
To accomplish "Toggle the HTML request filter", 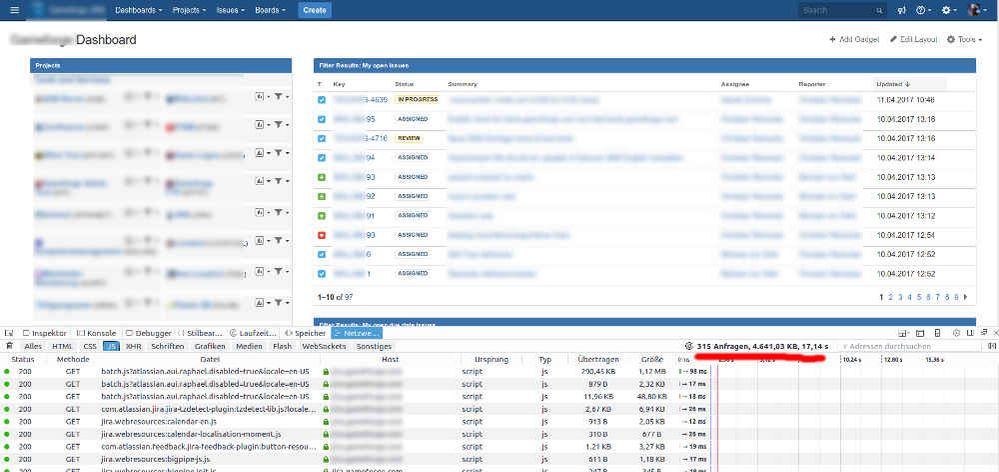I will [x=62, y=347].
